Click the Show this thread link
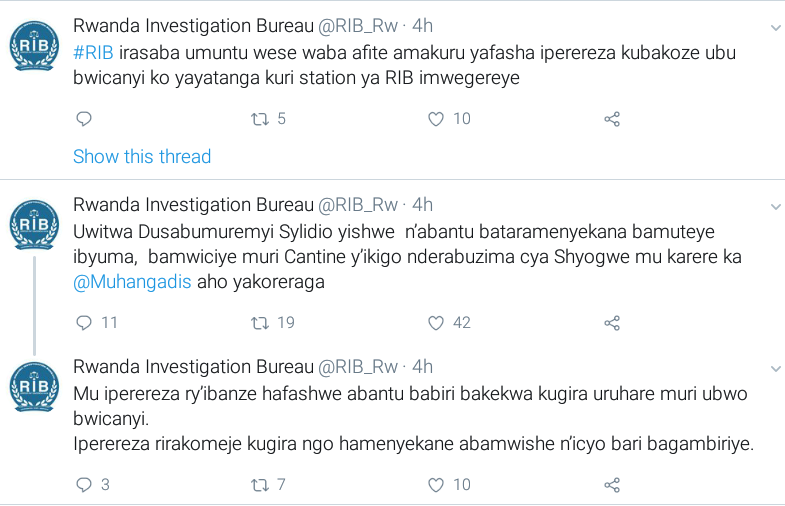 142,157
